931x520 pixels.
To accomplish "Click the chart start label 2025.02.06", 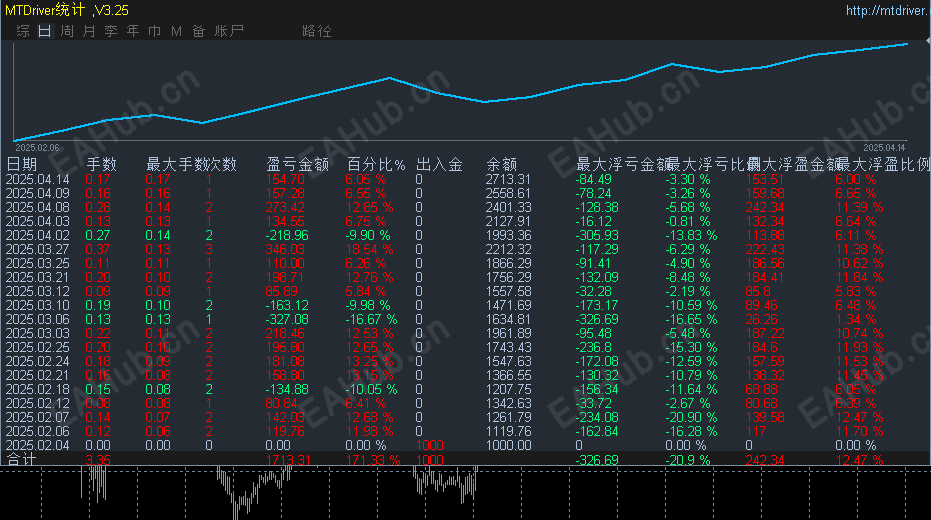I will (x=37, y=147).
